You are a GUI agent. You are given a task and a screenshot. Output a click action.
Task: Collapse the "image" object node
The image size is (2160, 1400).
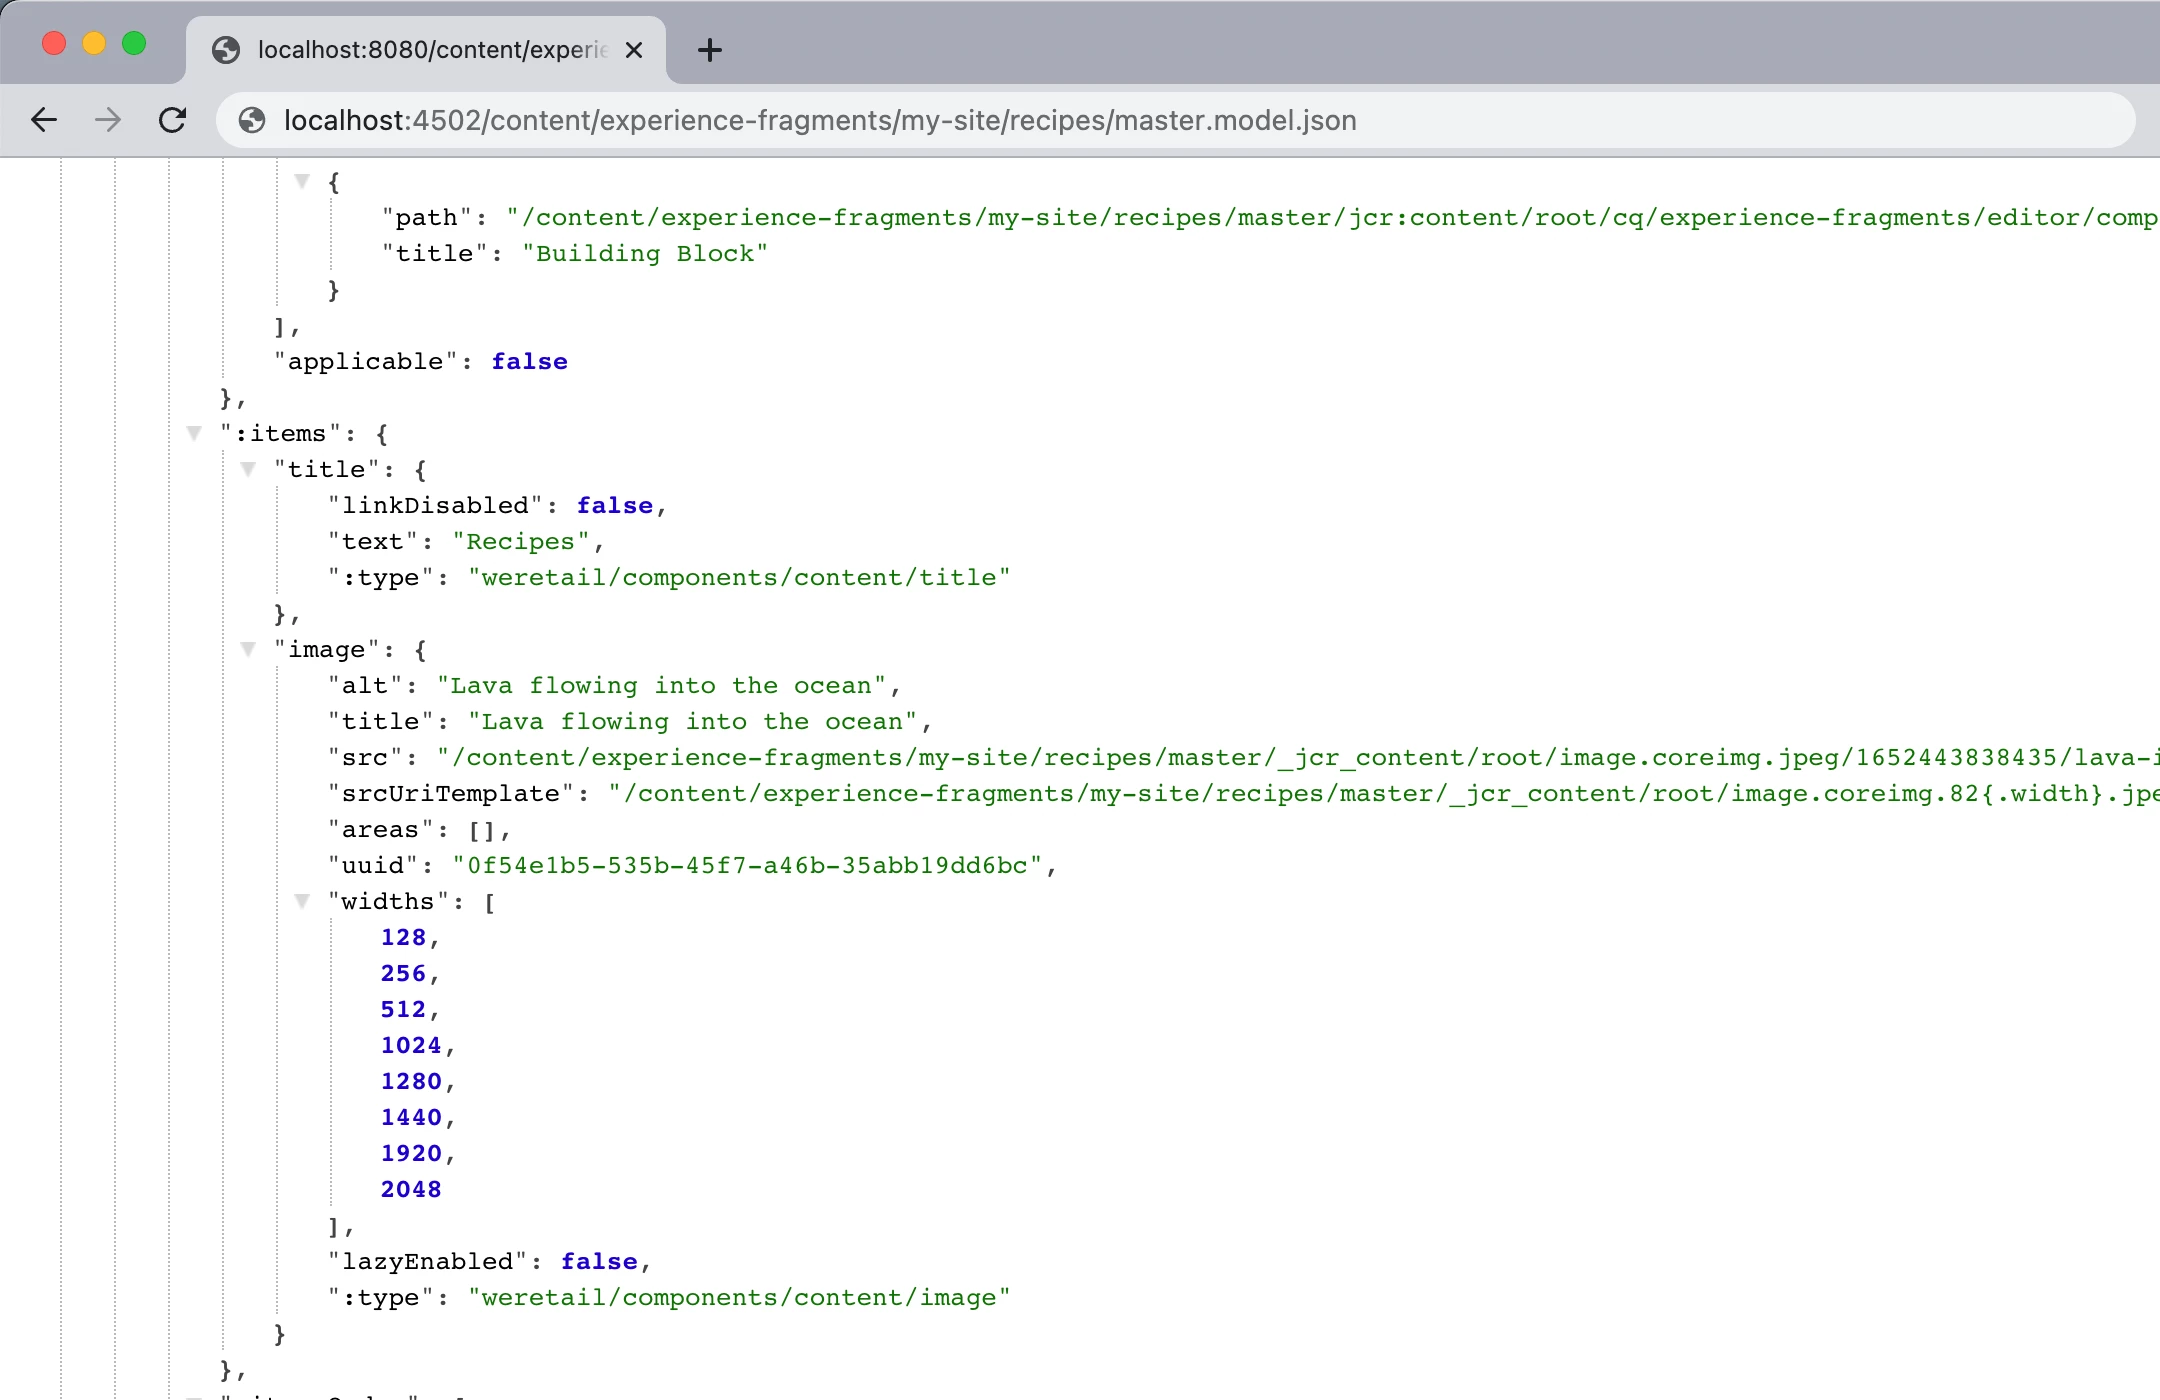click(x=249, y=649)
